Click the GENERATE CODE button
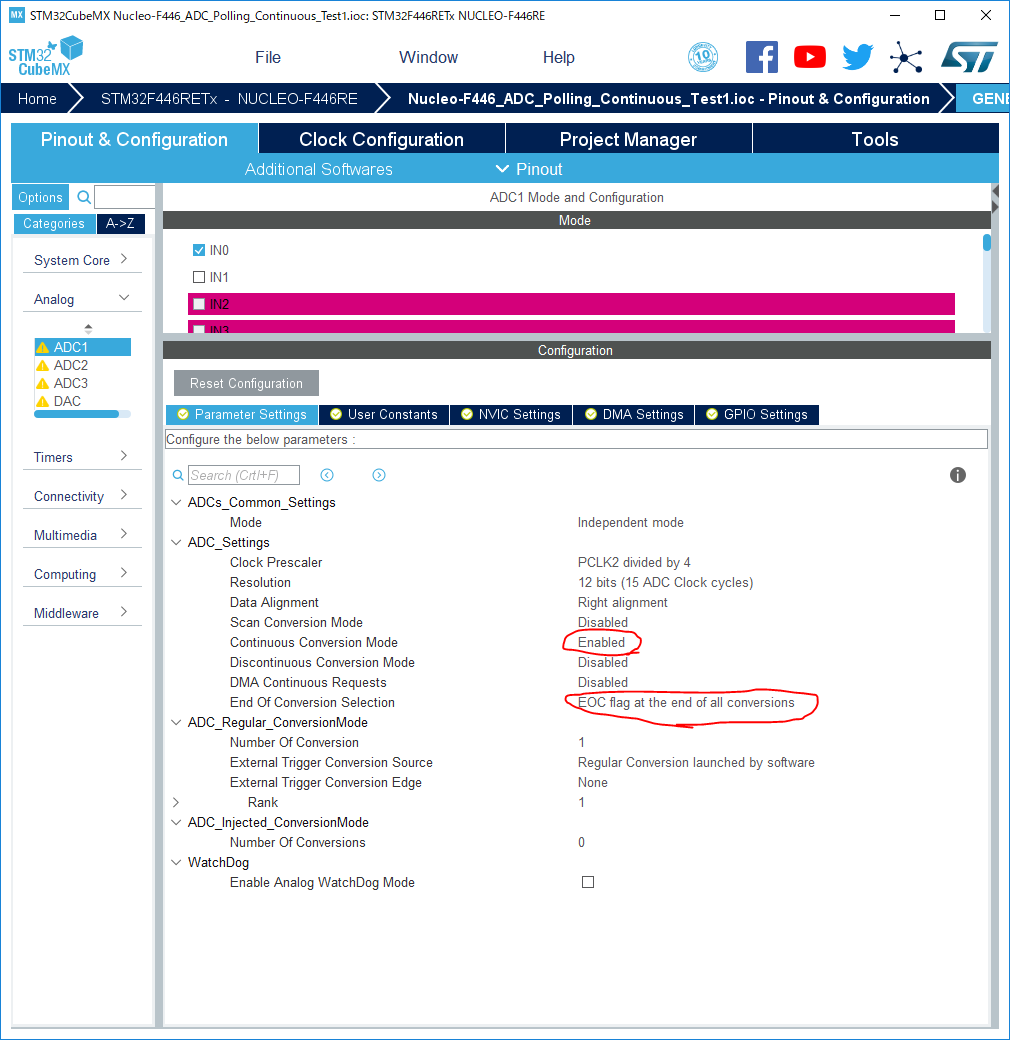The image size is (1010, 1040). coord(984,99)
